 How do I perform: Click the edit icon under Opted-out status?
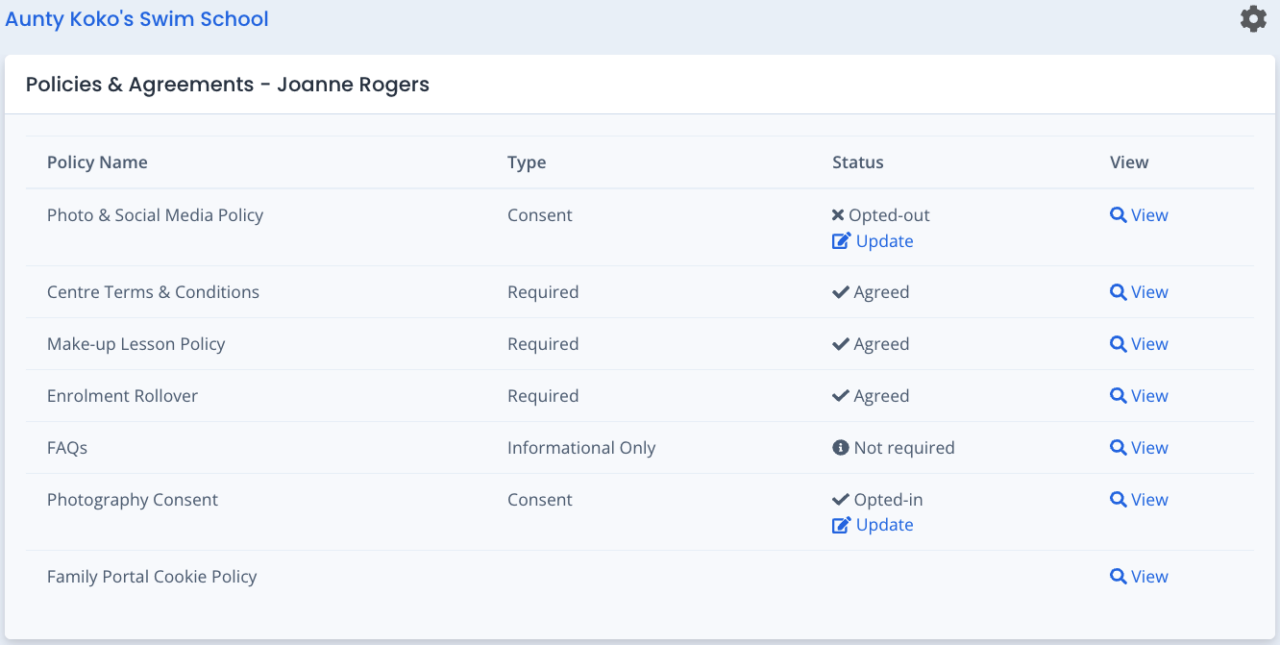point(841,241)
